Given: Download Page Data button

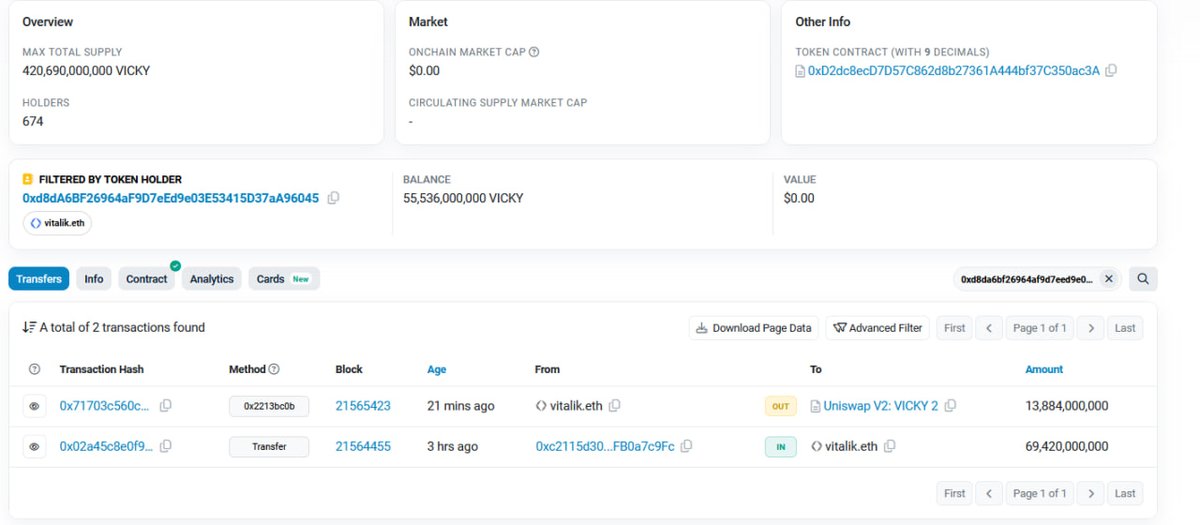Looking at the screenshot, I should click(x=754, y=328).
